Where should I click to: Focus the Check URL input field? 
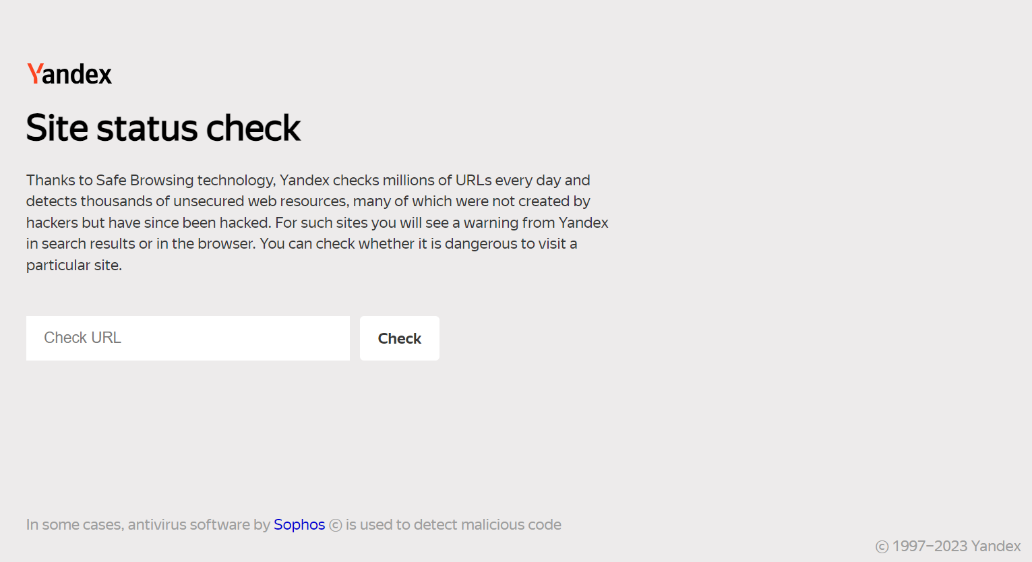click(x=188, y=338)
